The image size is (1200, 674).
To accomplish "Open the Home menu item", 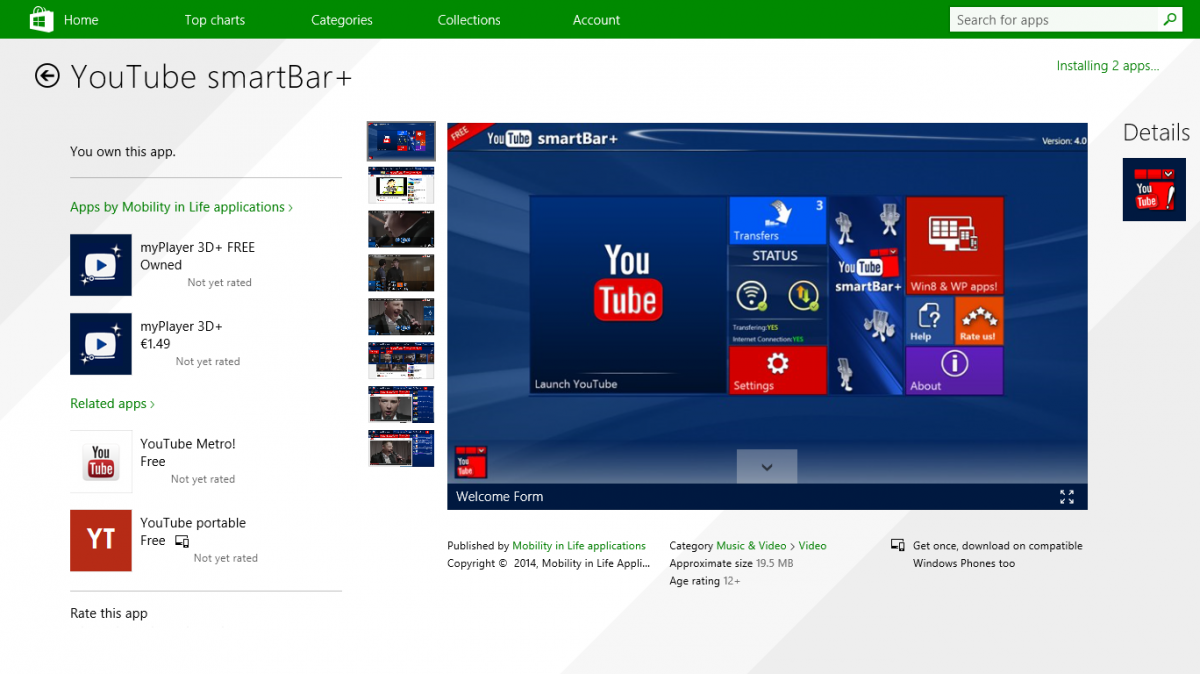I will tap(81, 20).
